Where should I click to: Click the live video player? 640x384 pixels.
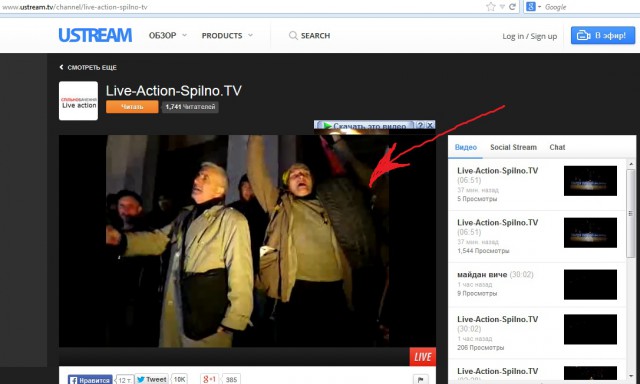tap(247, 241)
